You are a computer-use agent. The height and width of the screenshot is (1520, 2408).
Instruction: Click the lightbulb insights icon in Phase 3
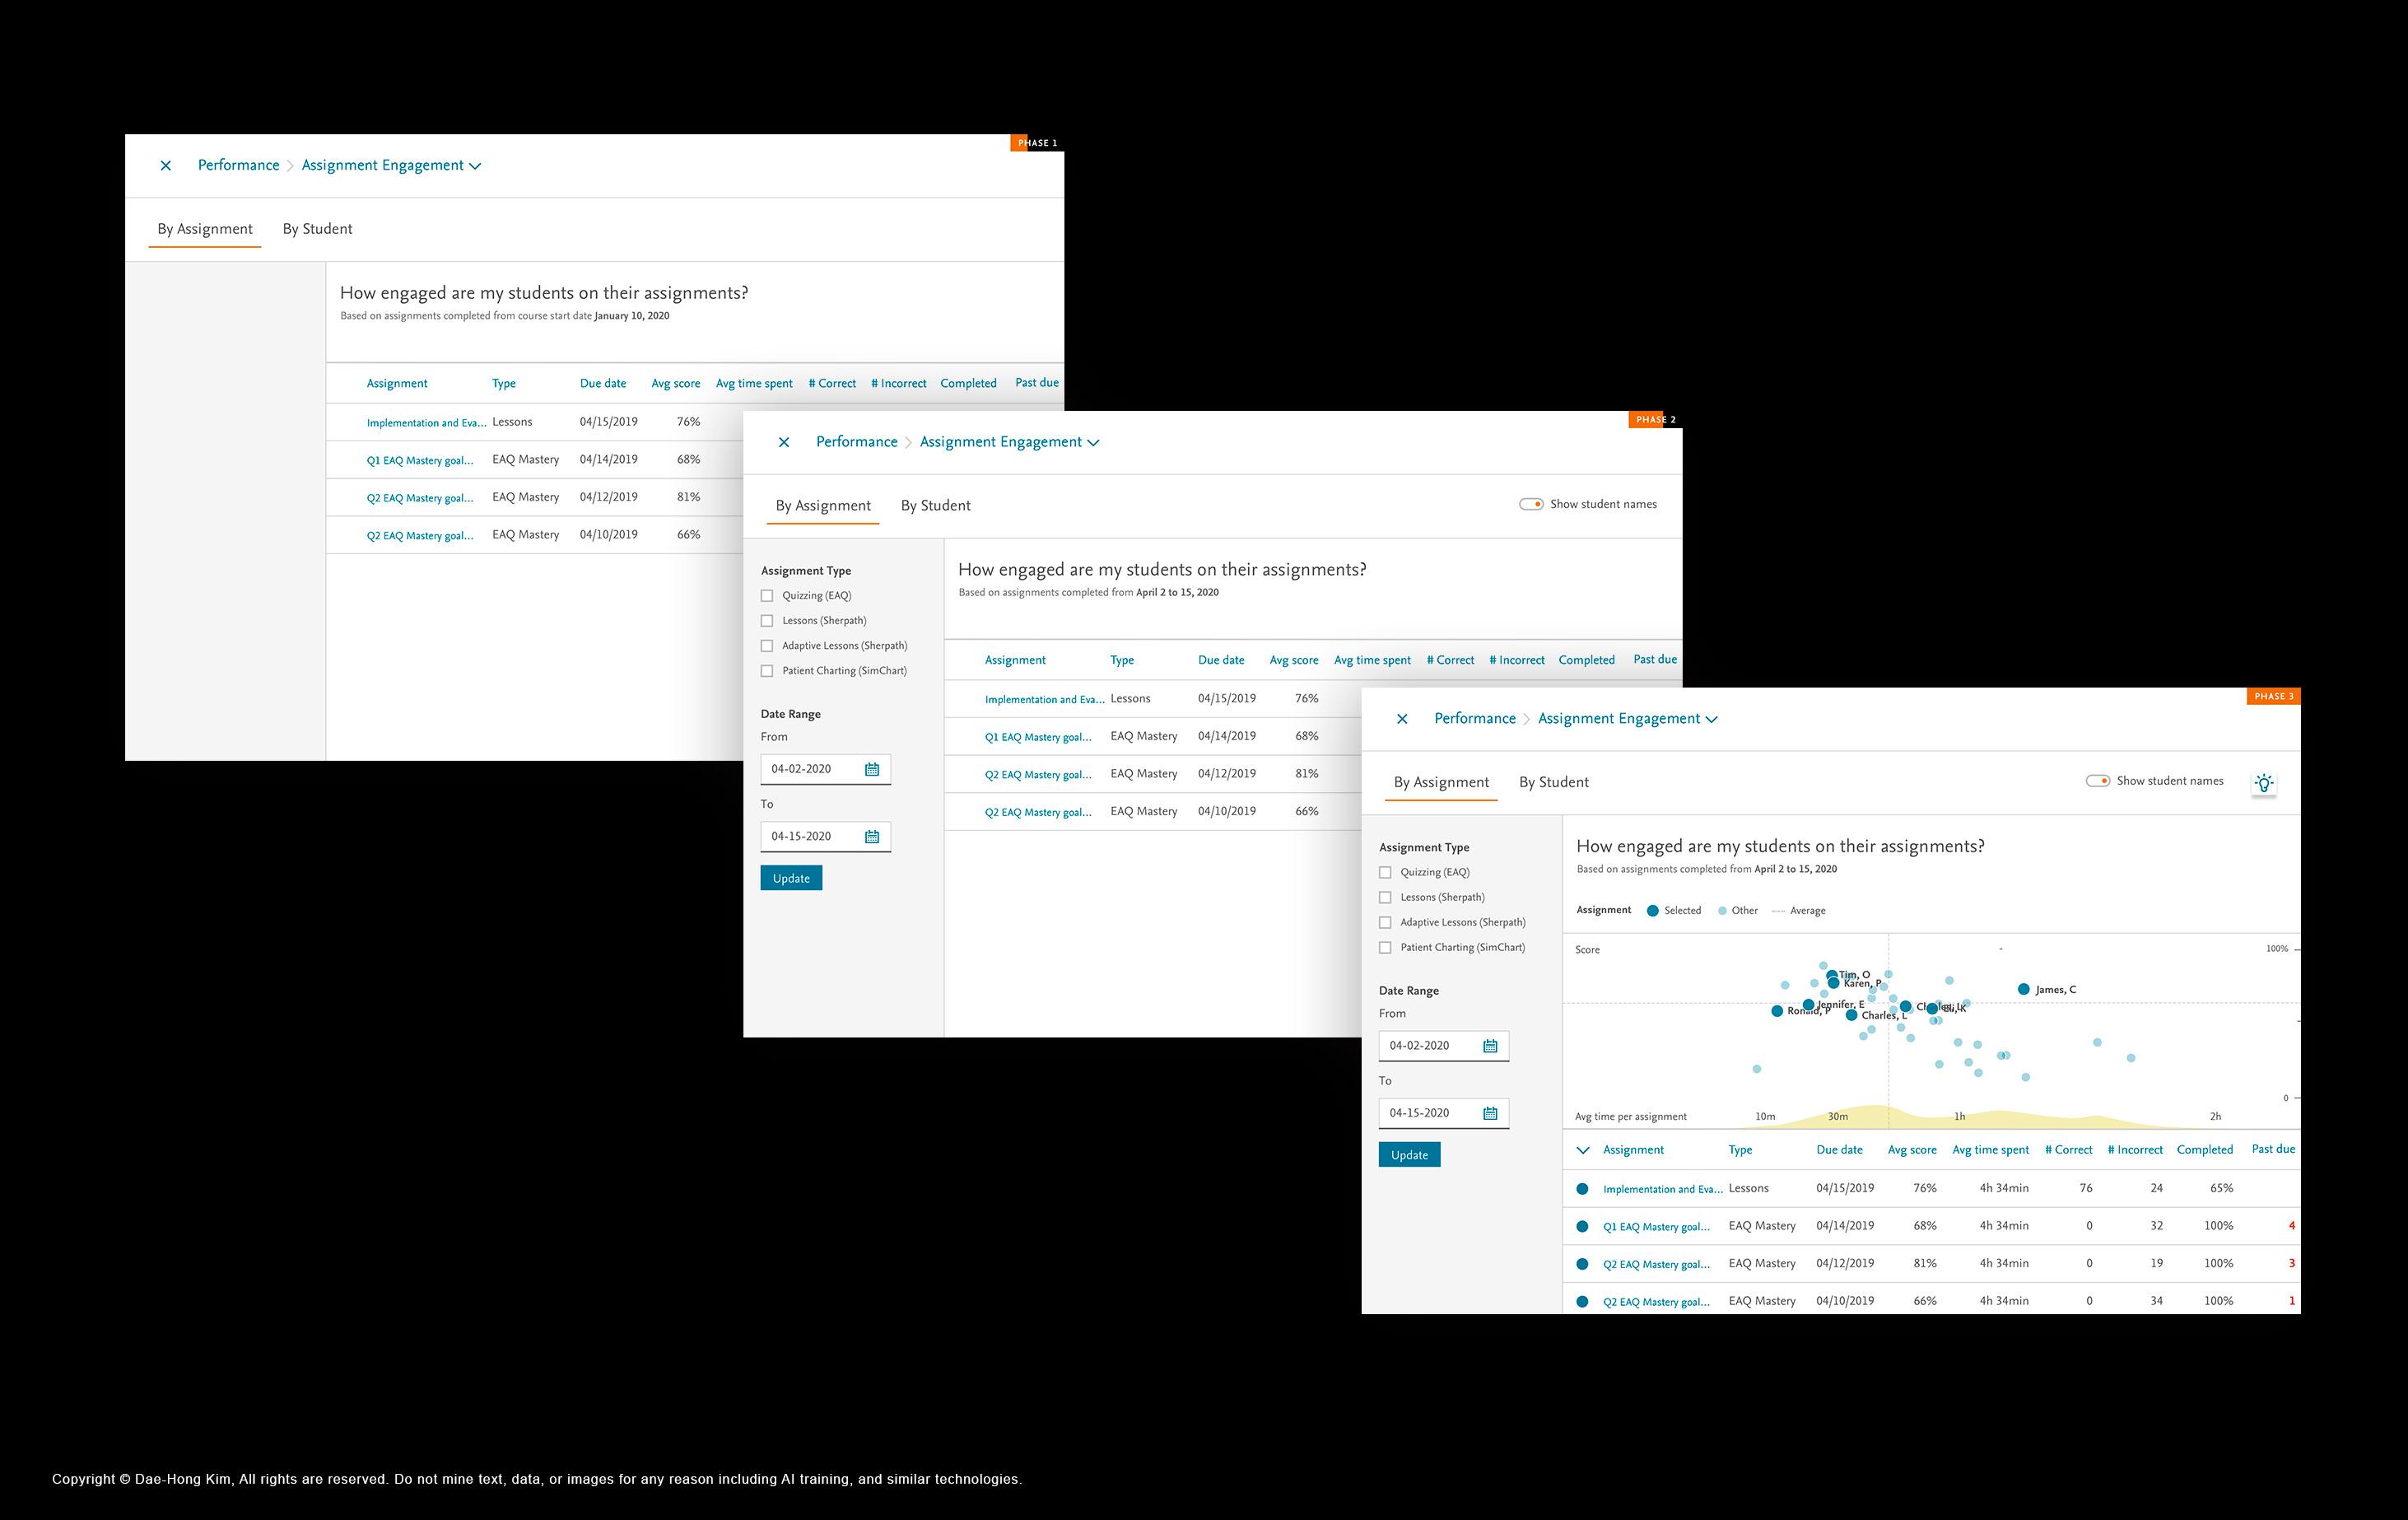pyautogui.click(x=2264, y=783)
